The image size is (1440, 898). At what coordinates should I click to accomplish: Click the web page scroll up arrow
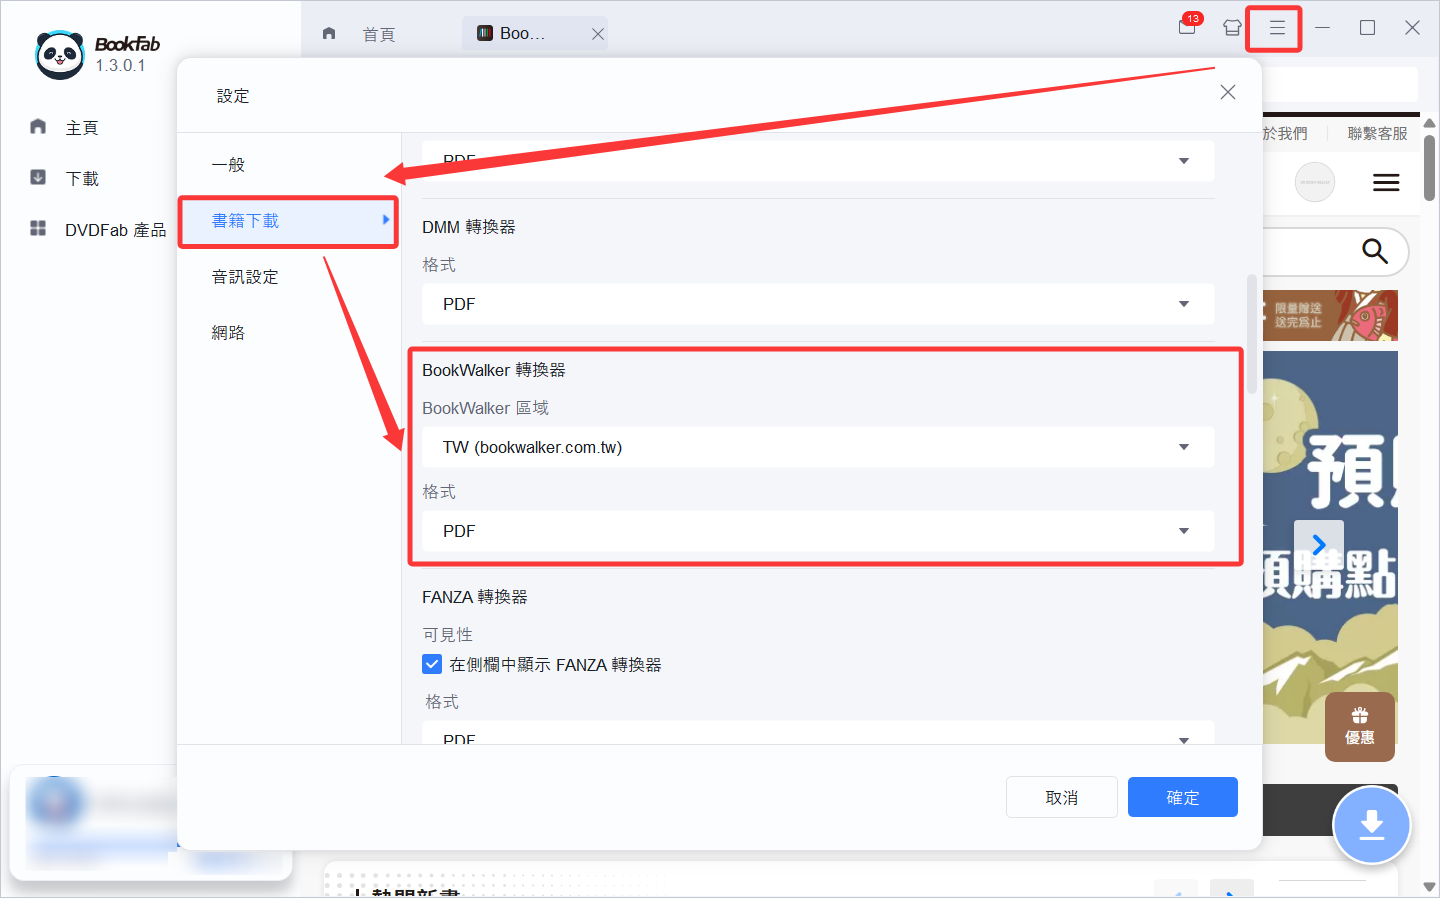pyautogui.click(x=1430, y=122)
